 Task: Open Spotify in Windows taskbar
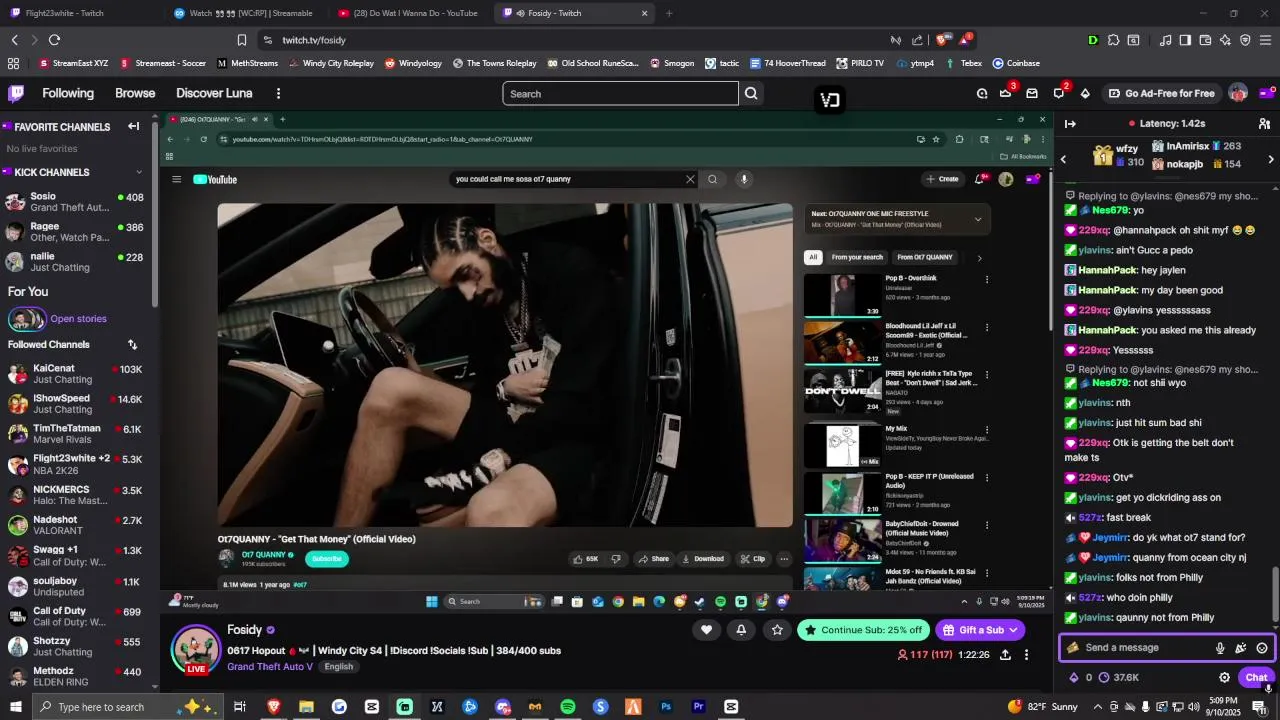568,706
